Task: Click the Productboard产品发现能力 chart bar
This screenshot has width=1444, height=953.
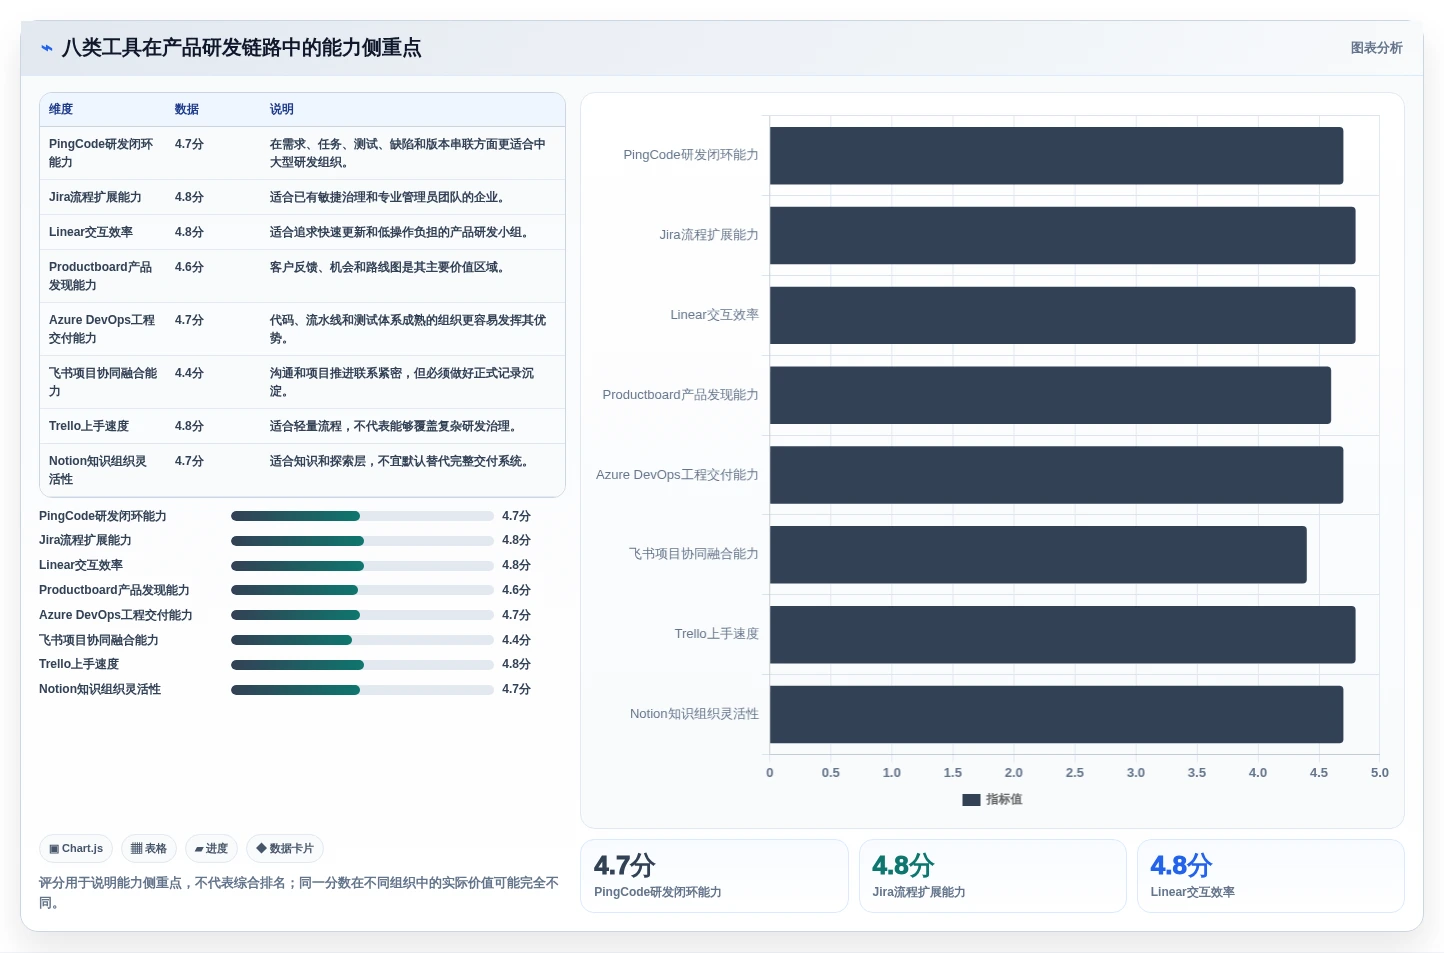Action: (1050, 395)
